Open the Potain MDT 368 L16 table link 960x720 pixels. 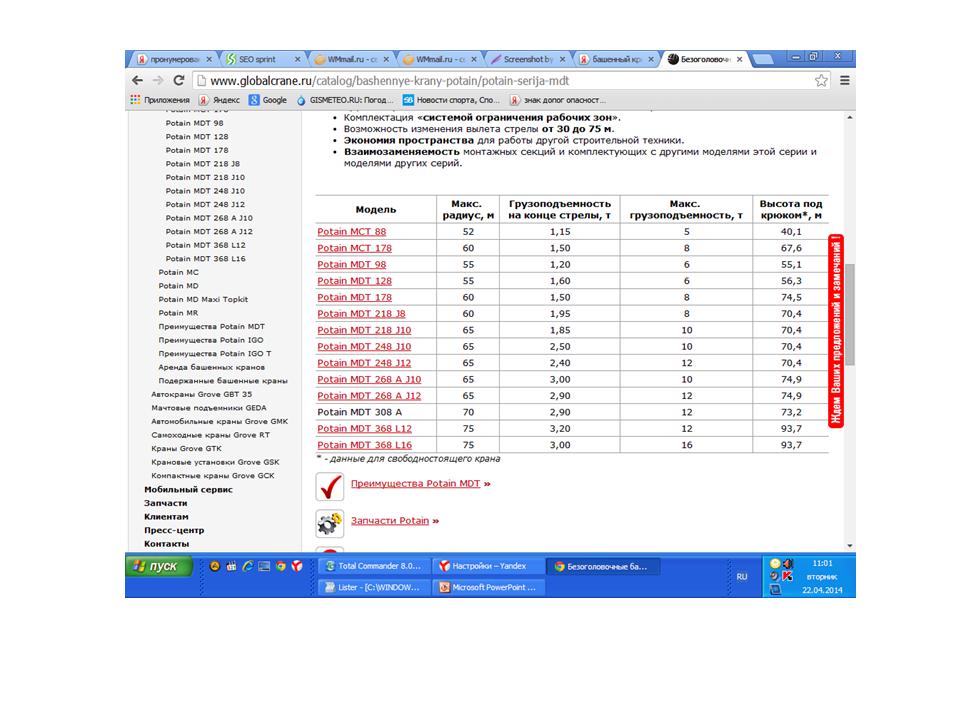pyautogui.click(x=364, y=445)
